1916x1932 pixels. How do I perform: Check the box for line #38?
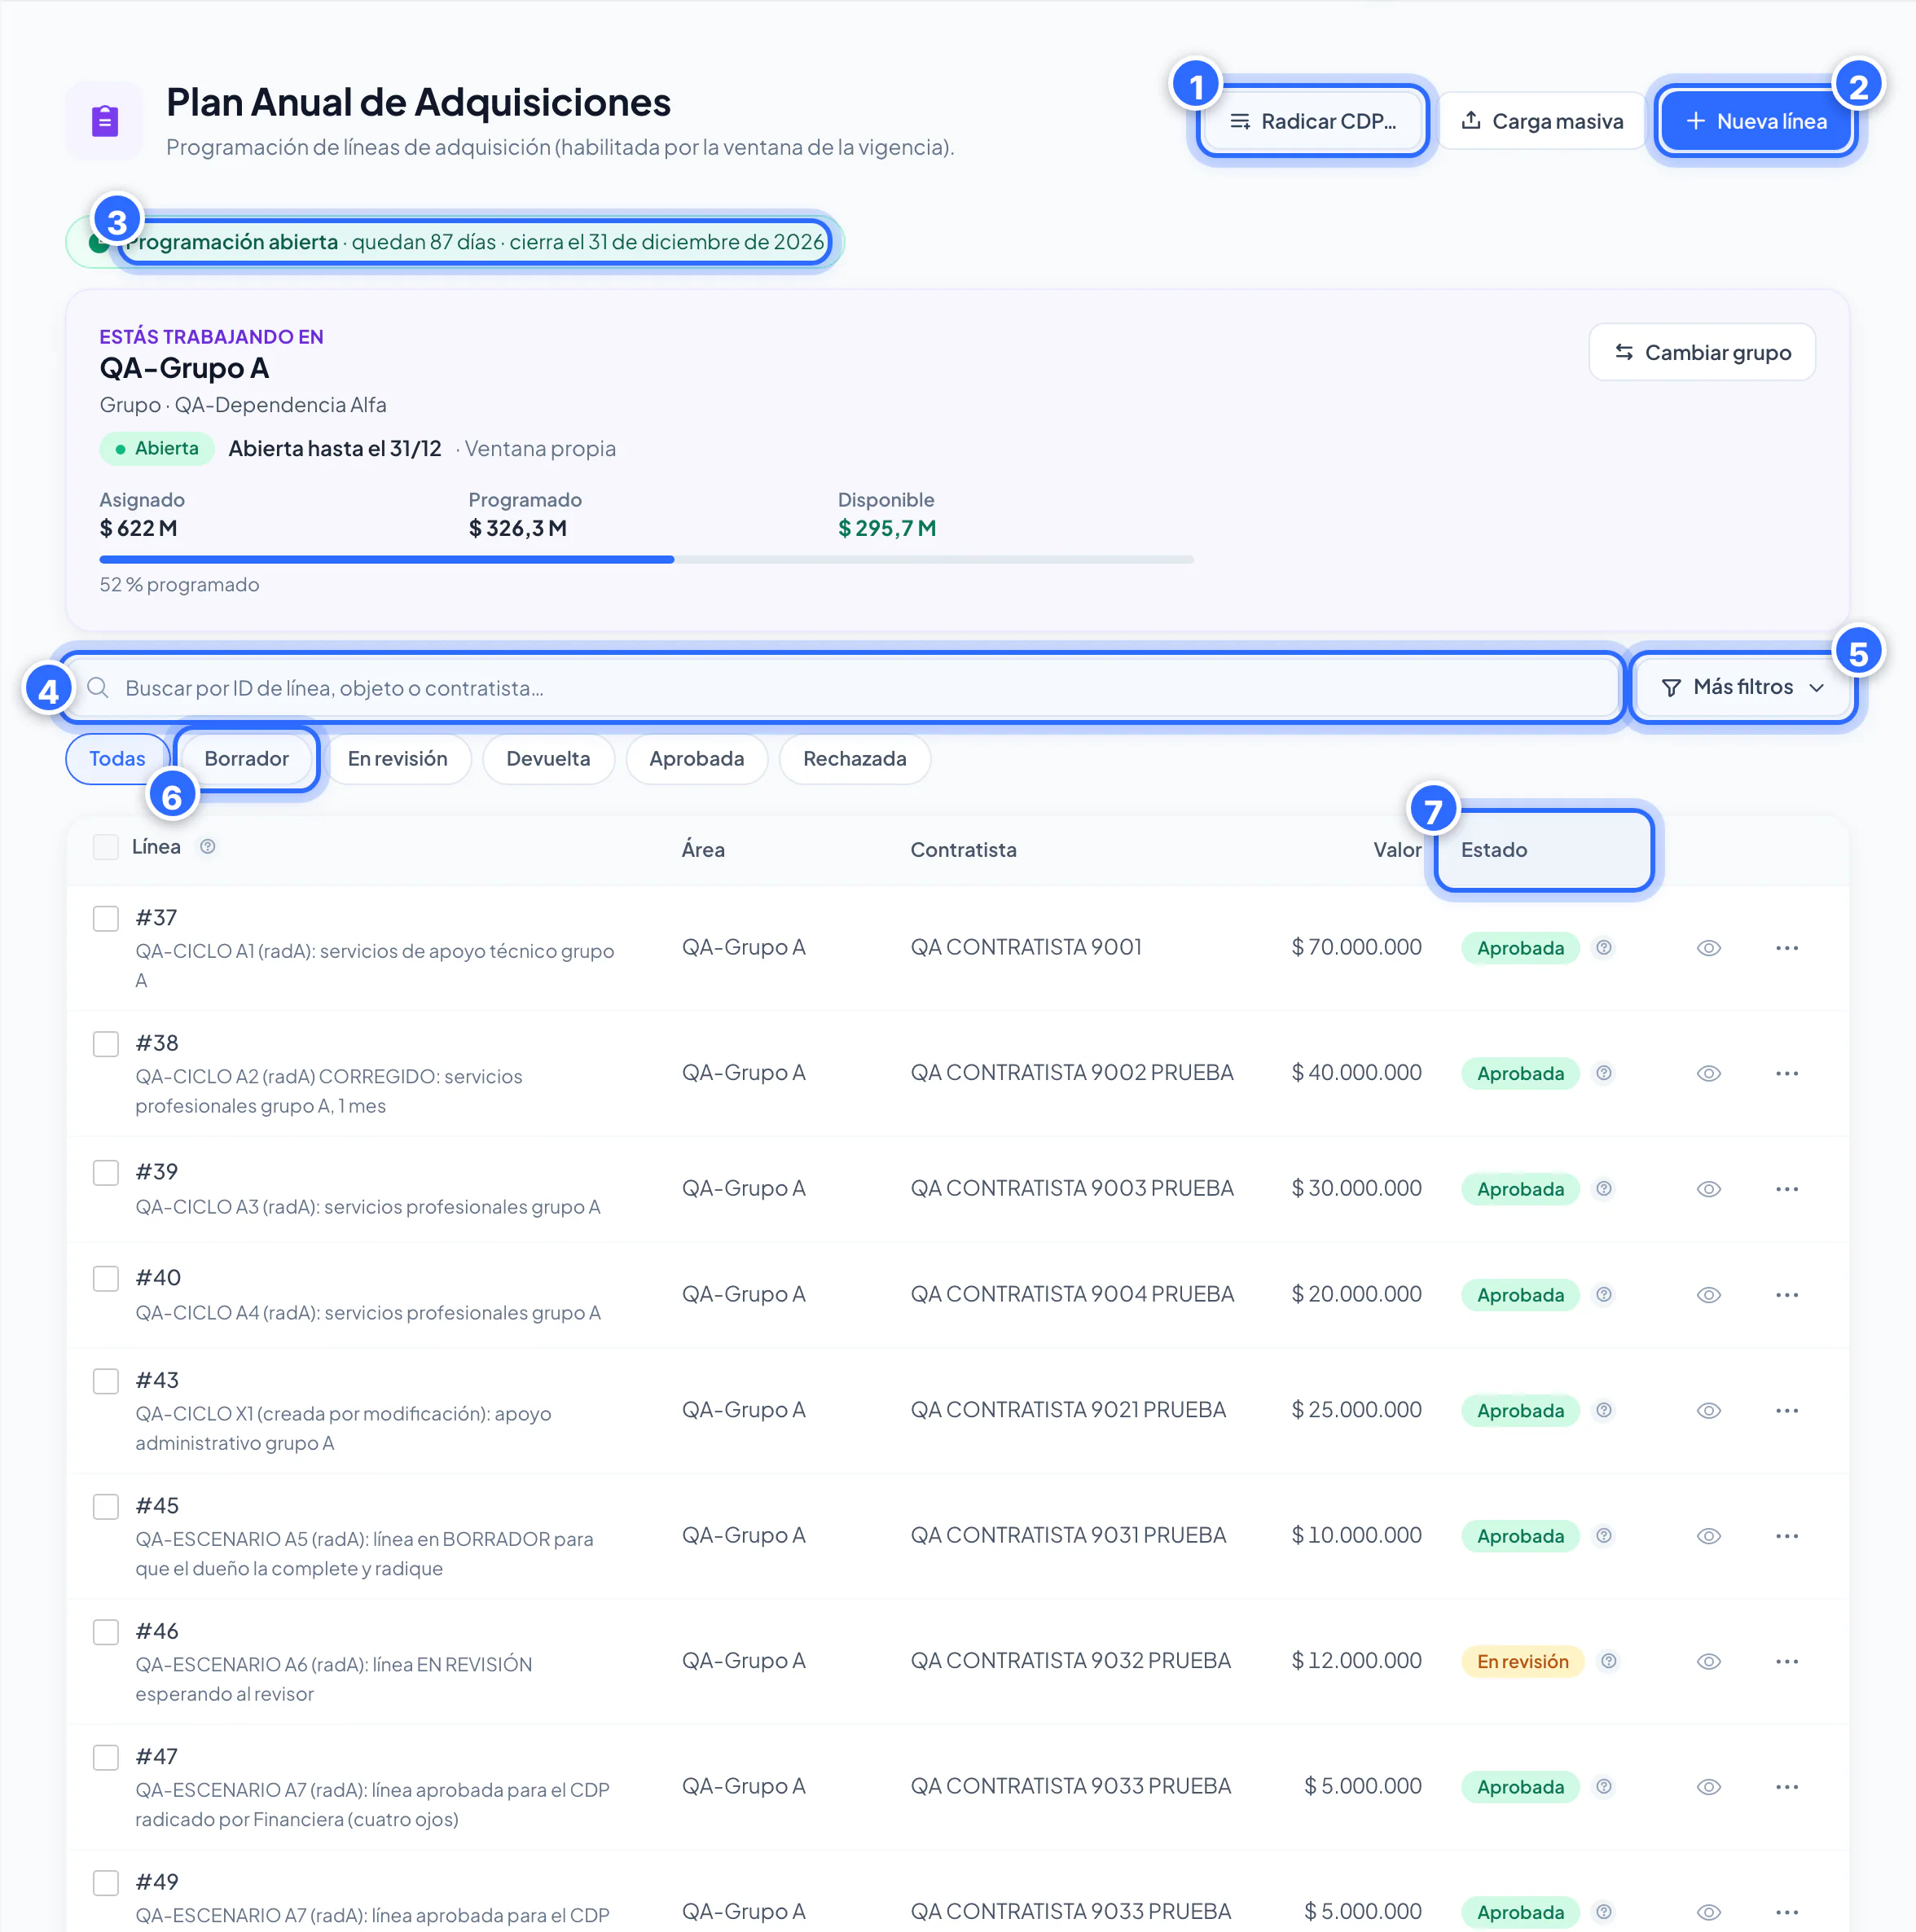coord(106,1044)
